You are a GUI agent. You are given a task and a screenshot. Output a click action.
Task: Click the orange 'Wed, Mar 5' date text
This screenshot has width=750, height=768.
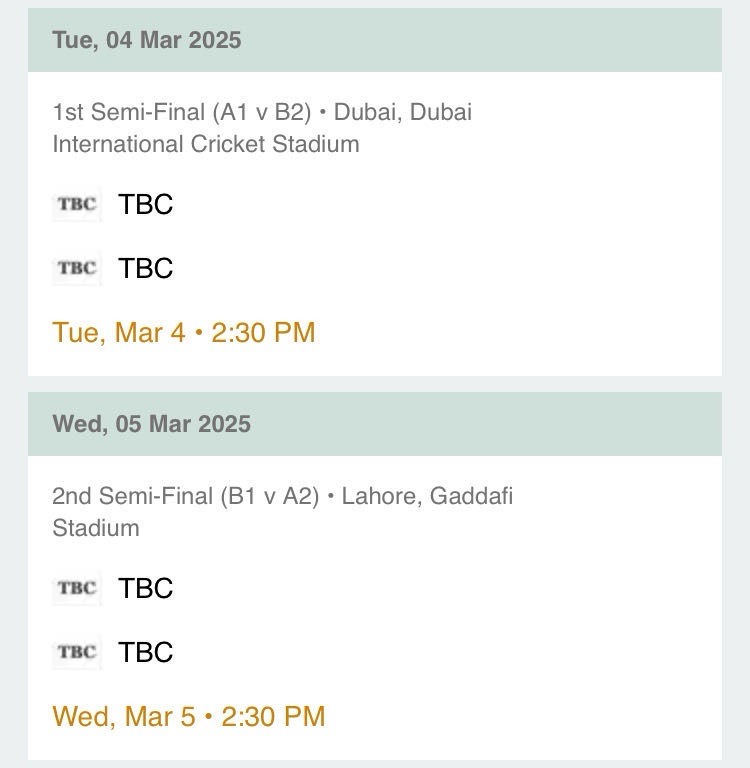(x=123, y=716)
